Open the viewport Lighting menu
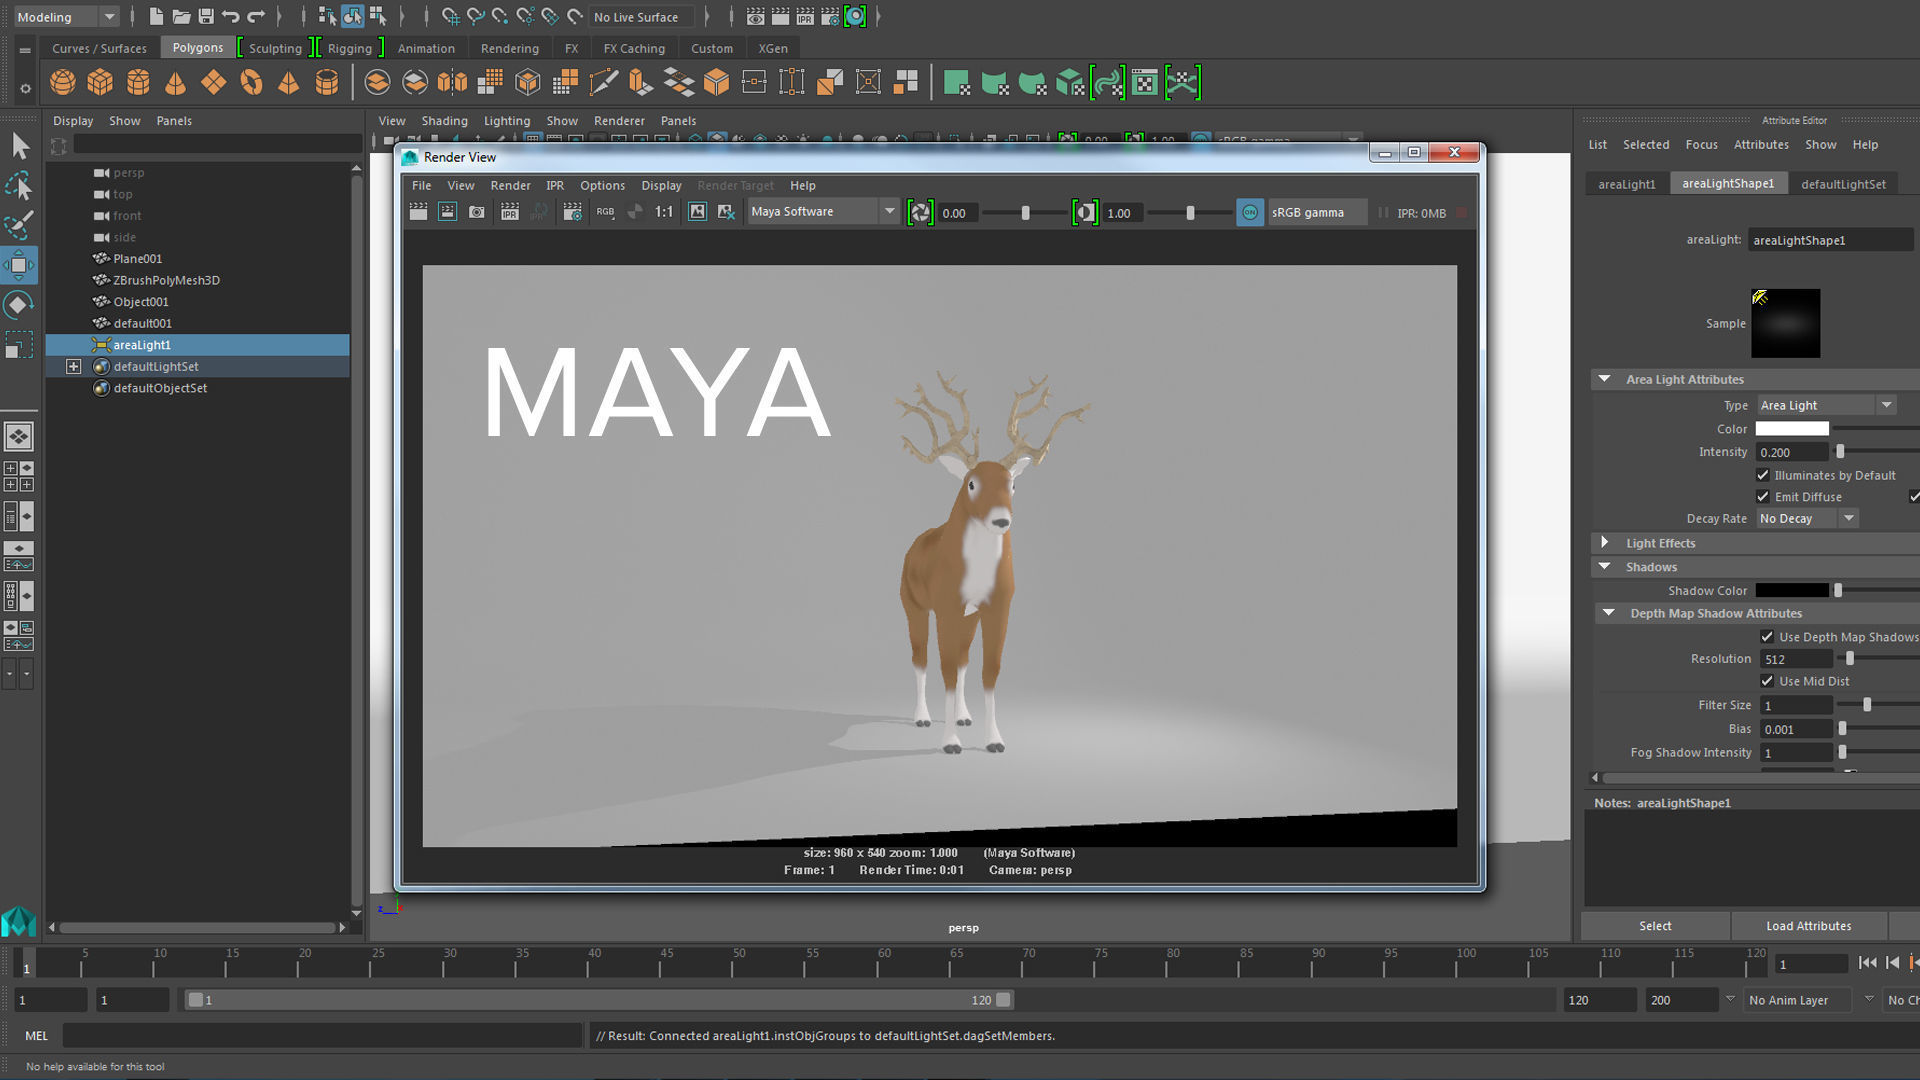1920x1080 pixels. [x=507, y=120]
